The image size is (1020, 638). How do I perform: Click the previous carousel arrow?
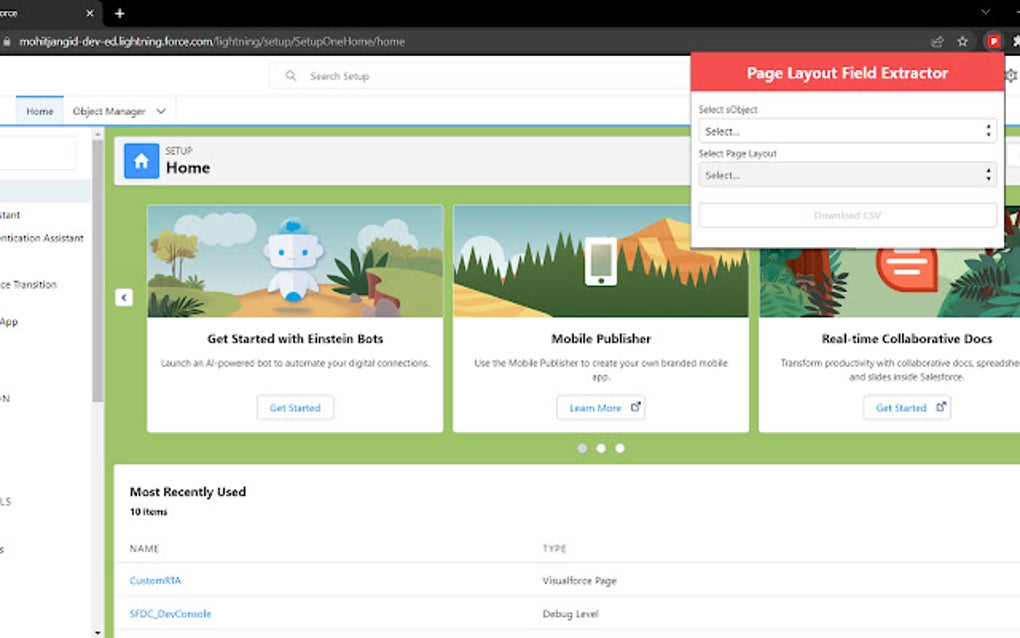(123, 297)
